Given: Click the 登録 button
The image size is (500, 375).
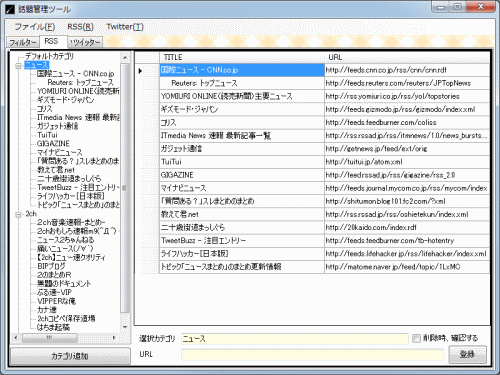Looking at the screenshot, I should [x=467, y=354].
